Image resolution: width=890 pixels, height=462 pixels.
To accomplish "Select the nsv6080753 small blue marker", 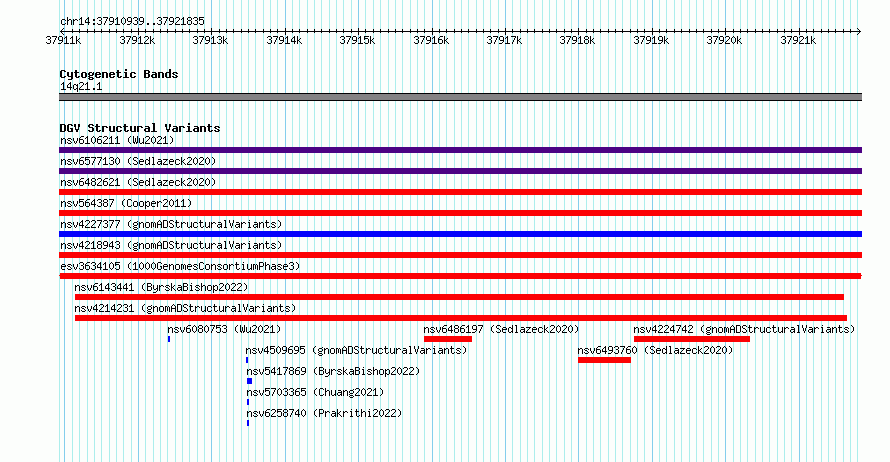I will pos(169,339).
